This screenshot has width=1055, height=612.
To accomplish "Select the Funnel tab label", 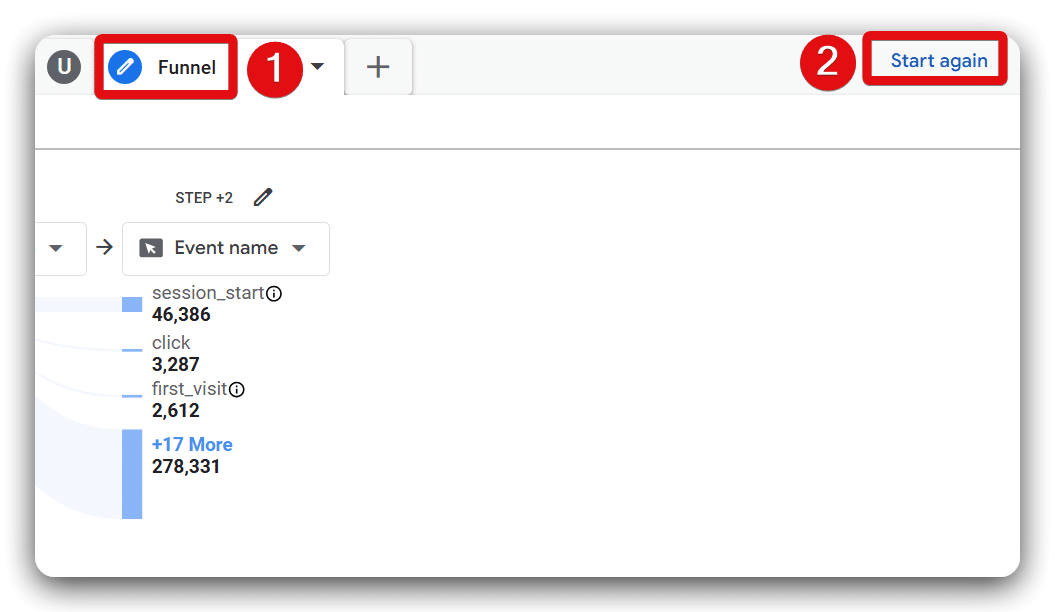I will point(187,68).
